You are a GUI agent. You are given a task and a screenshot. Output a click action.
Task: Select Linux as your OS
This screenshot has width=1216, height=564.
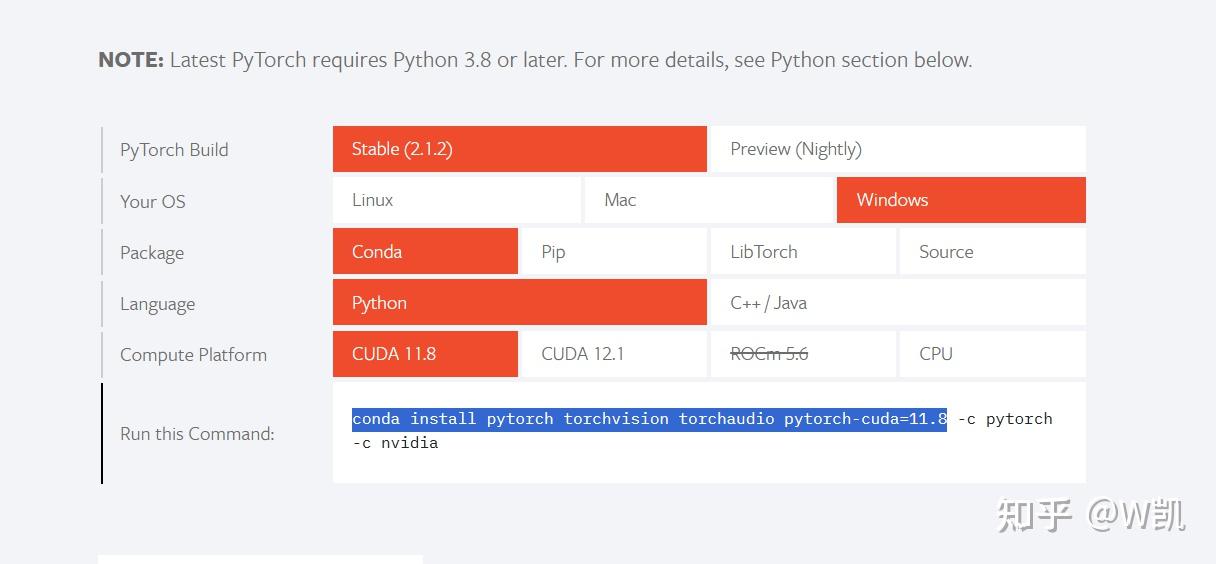click(x=456, y=200)
